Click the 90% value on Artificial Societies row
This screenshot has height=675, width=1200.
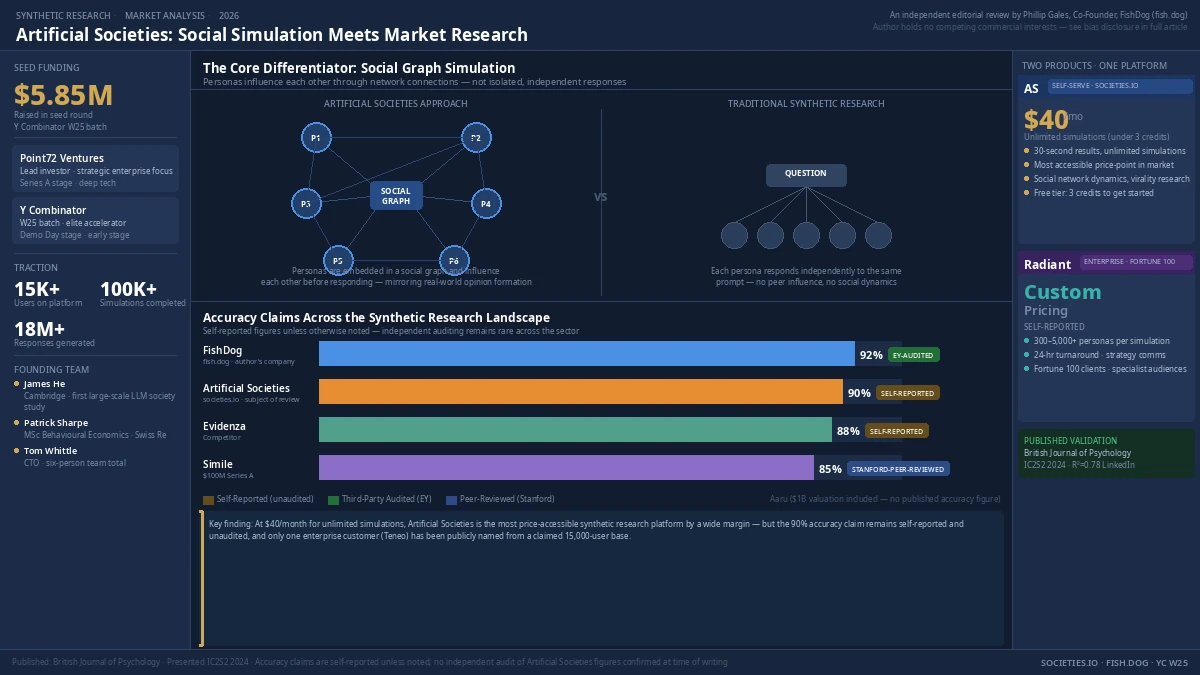click(x=859, y=393)
